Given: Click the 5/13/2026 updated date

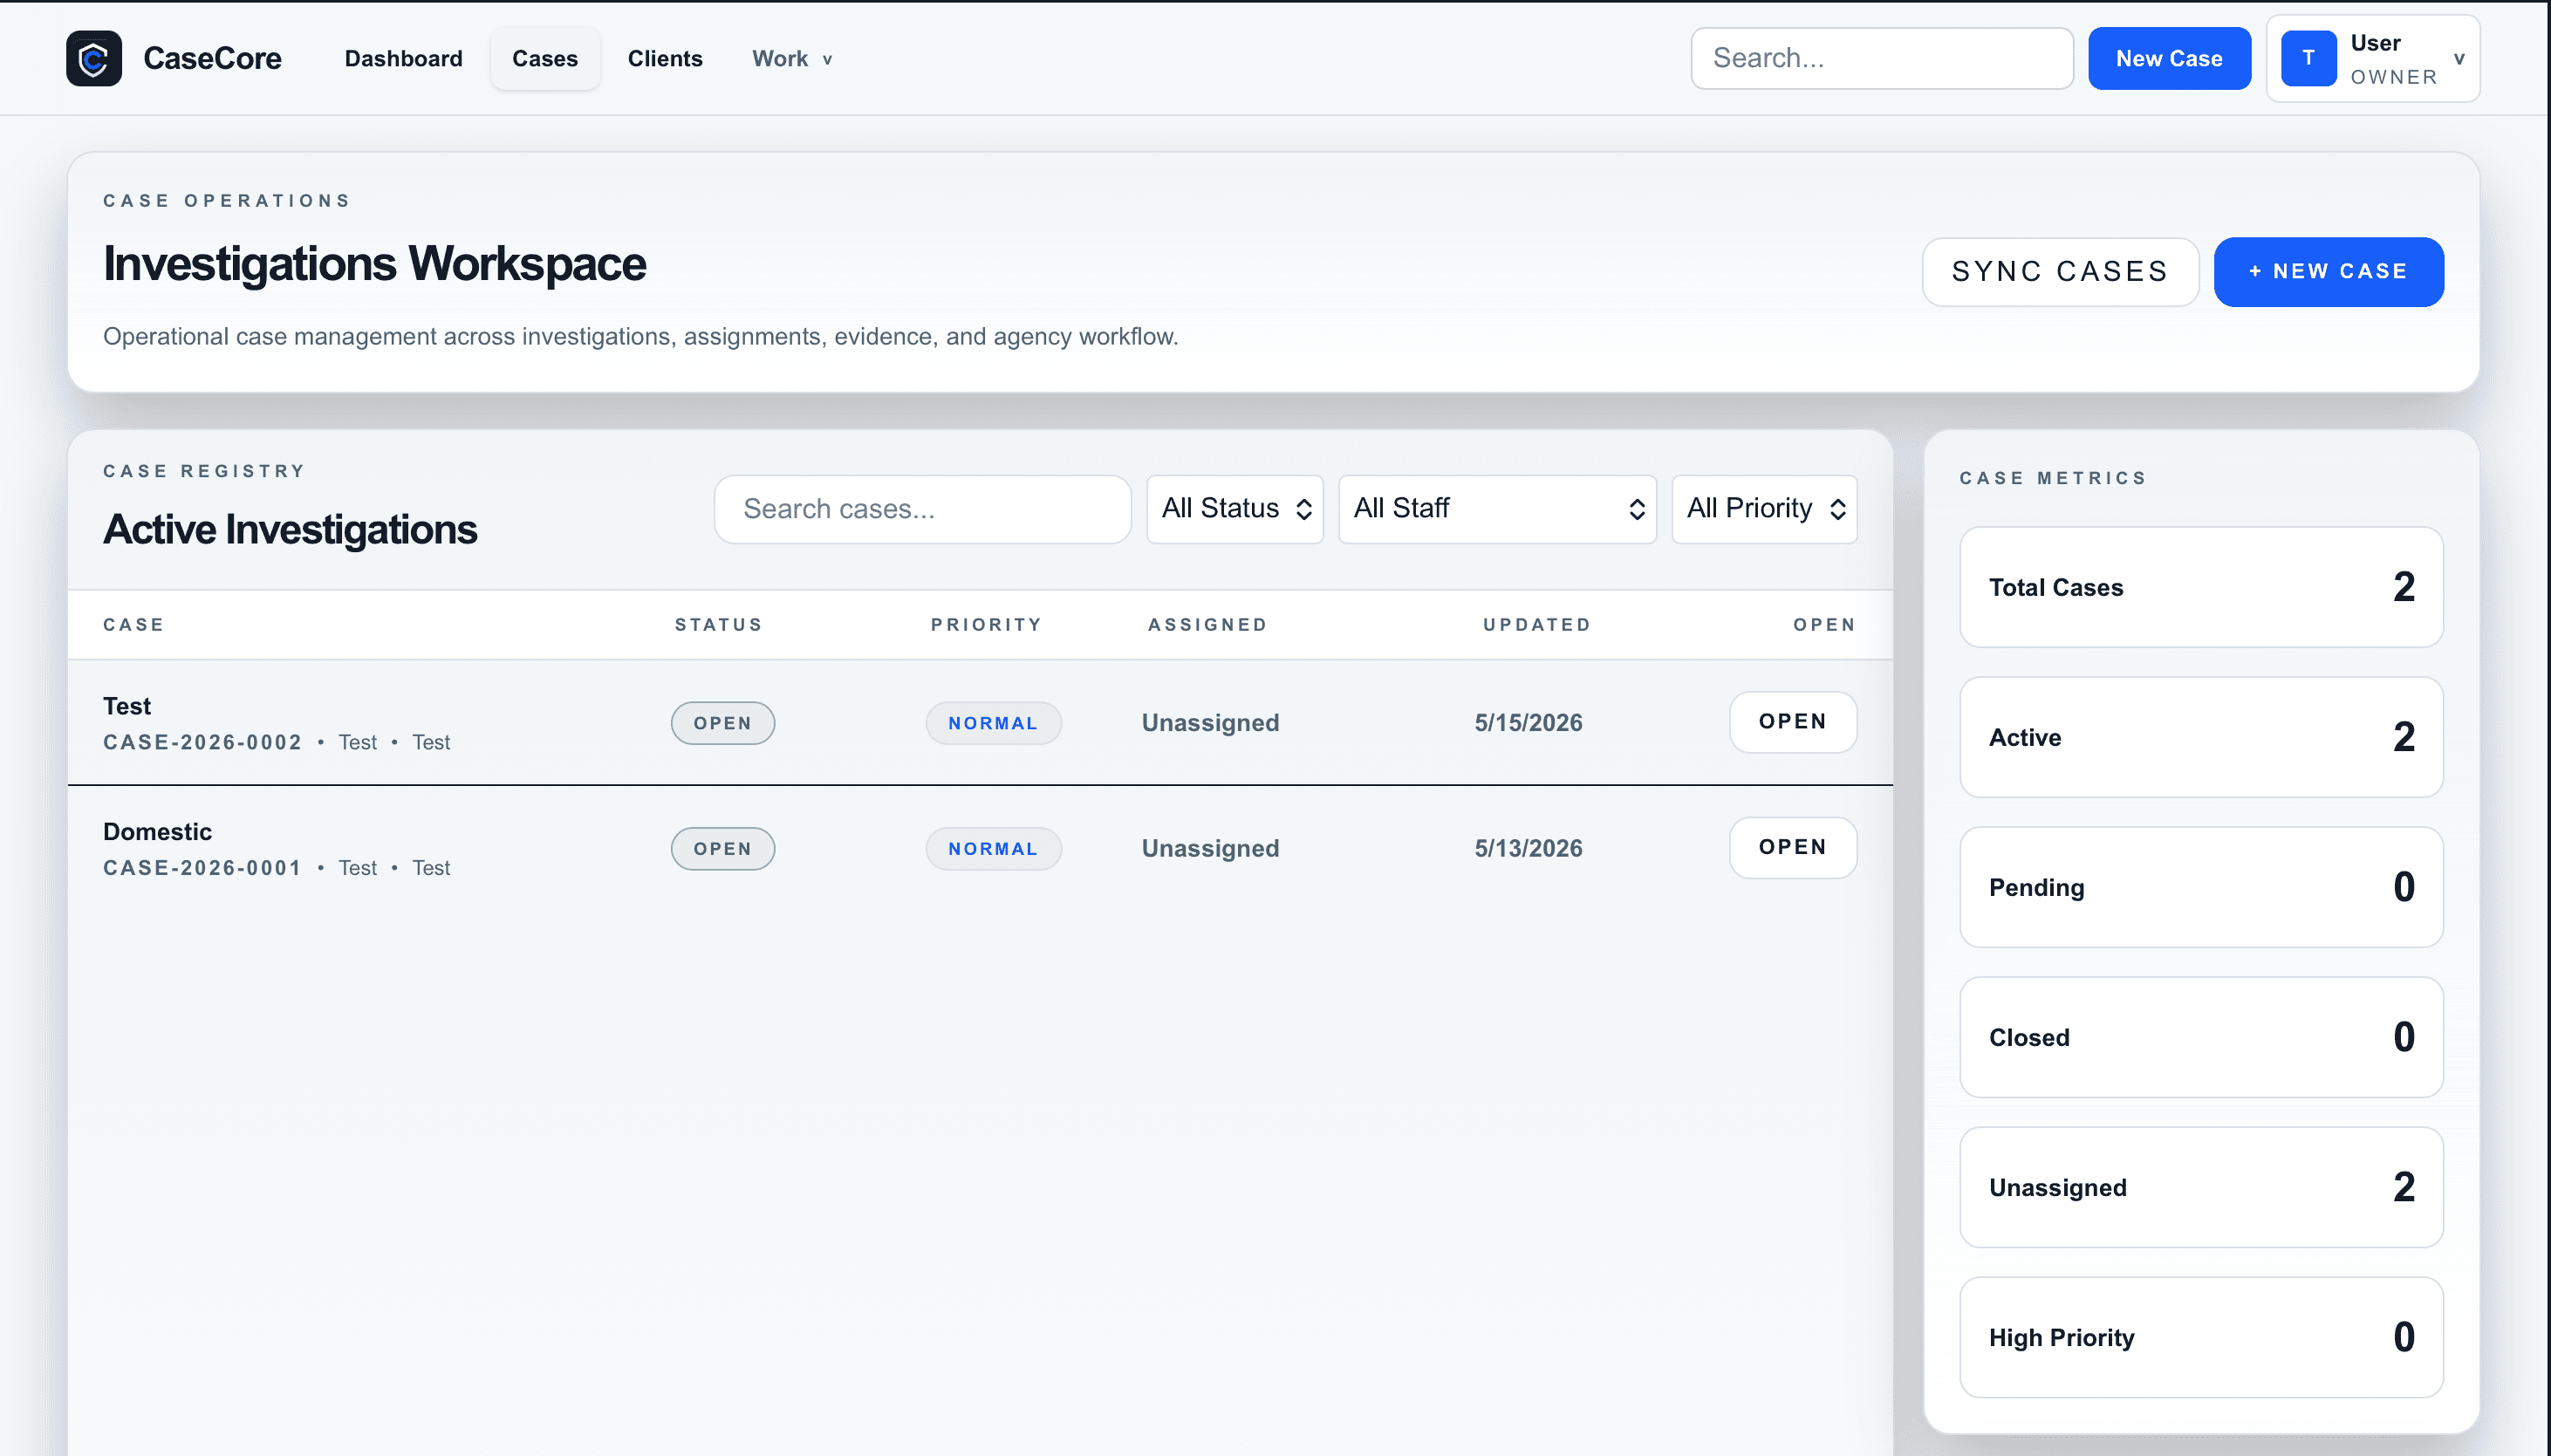Looking at the screenshot, I should pyautogui.click(x=1528, y=849).
